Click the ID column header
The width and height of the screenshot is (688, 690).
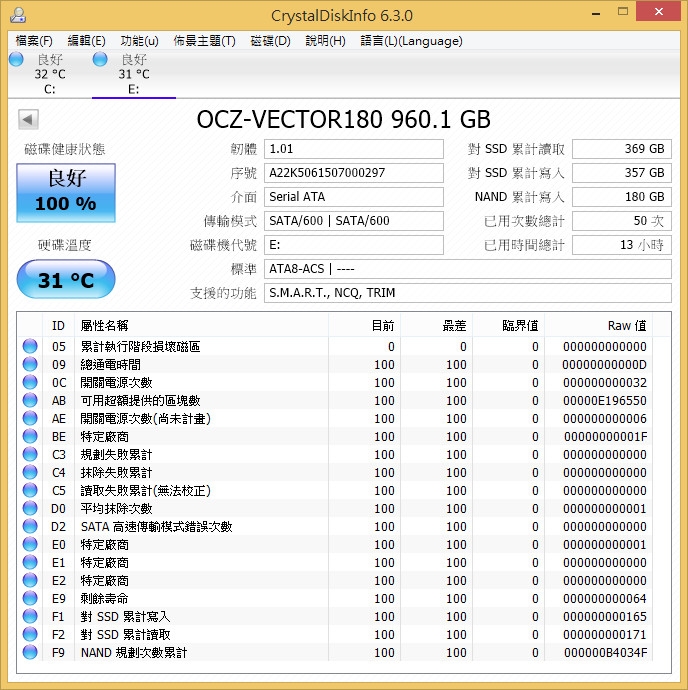coord(59,326)
